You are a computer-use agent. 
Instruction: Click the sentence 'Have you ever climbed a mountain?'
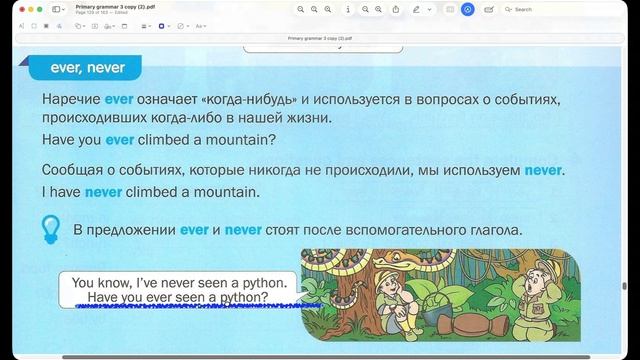click(x=159, y=140)
